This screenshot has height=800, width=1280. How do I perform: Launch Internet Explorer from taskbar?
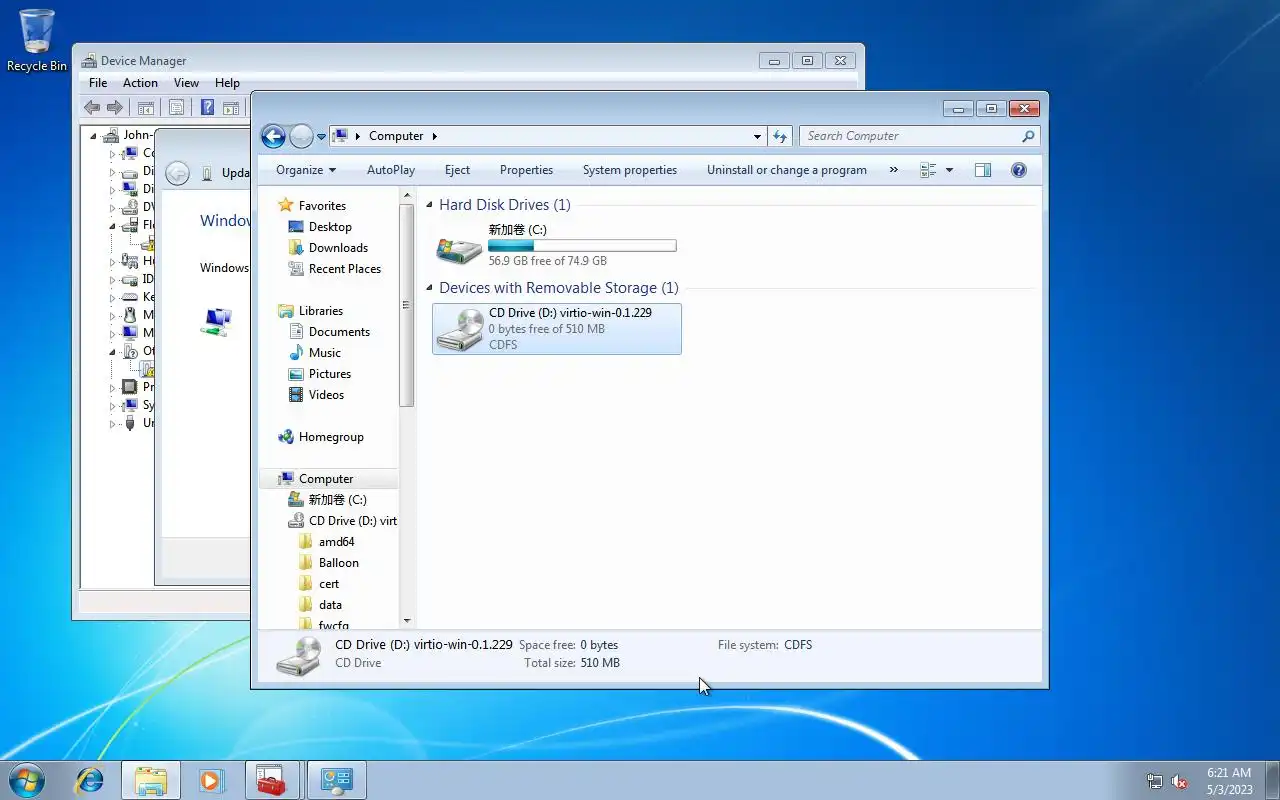[x=90, y=780]
